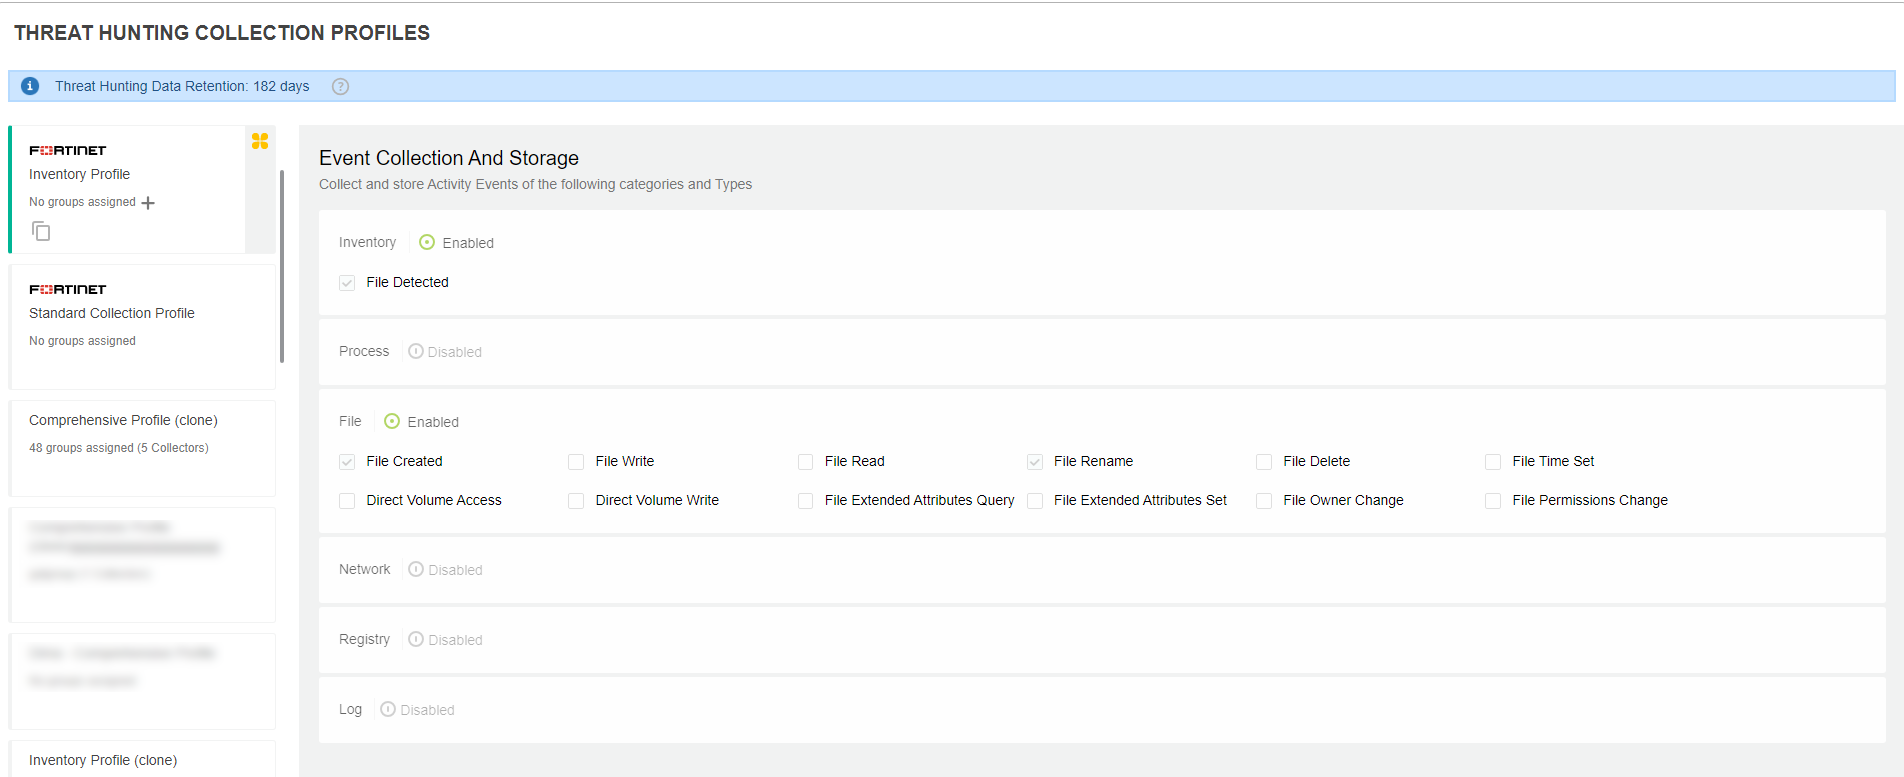This screenshot has width=1904, height=777.
Task: Toggle the File category enabled status
Action: coord(392,421)
